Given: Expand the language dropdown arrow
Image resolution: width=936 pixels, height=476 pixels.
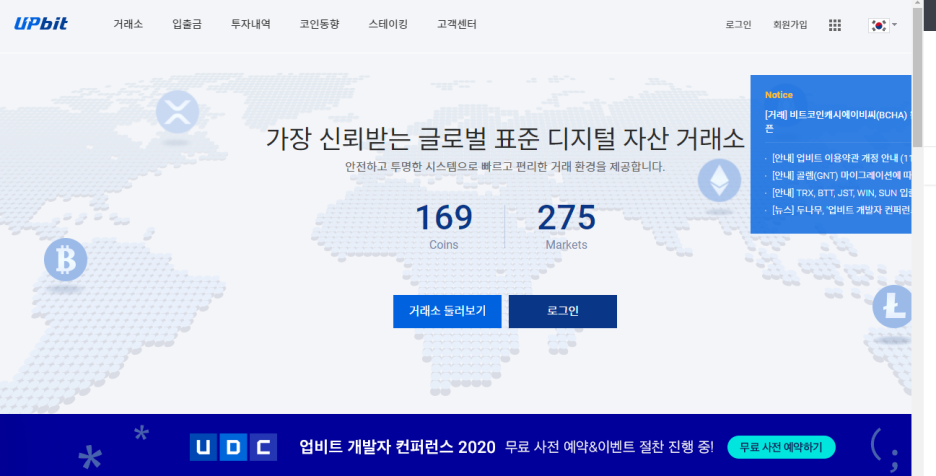Looking at the screenshot, I should click(x=894, y=25).
